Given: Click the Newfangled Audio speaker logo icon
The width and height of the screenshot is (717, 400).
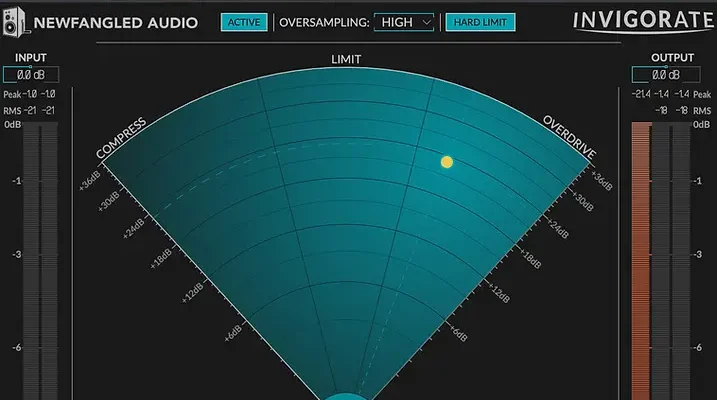Looking at the screenshot, I should [x=15, y=20].
